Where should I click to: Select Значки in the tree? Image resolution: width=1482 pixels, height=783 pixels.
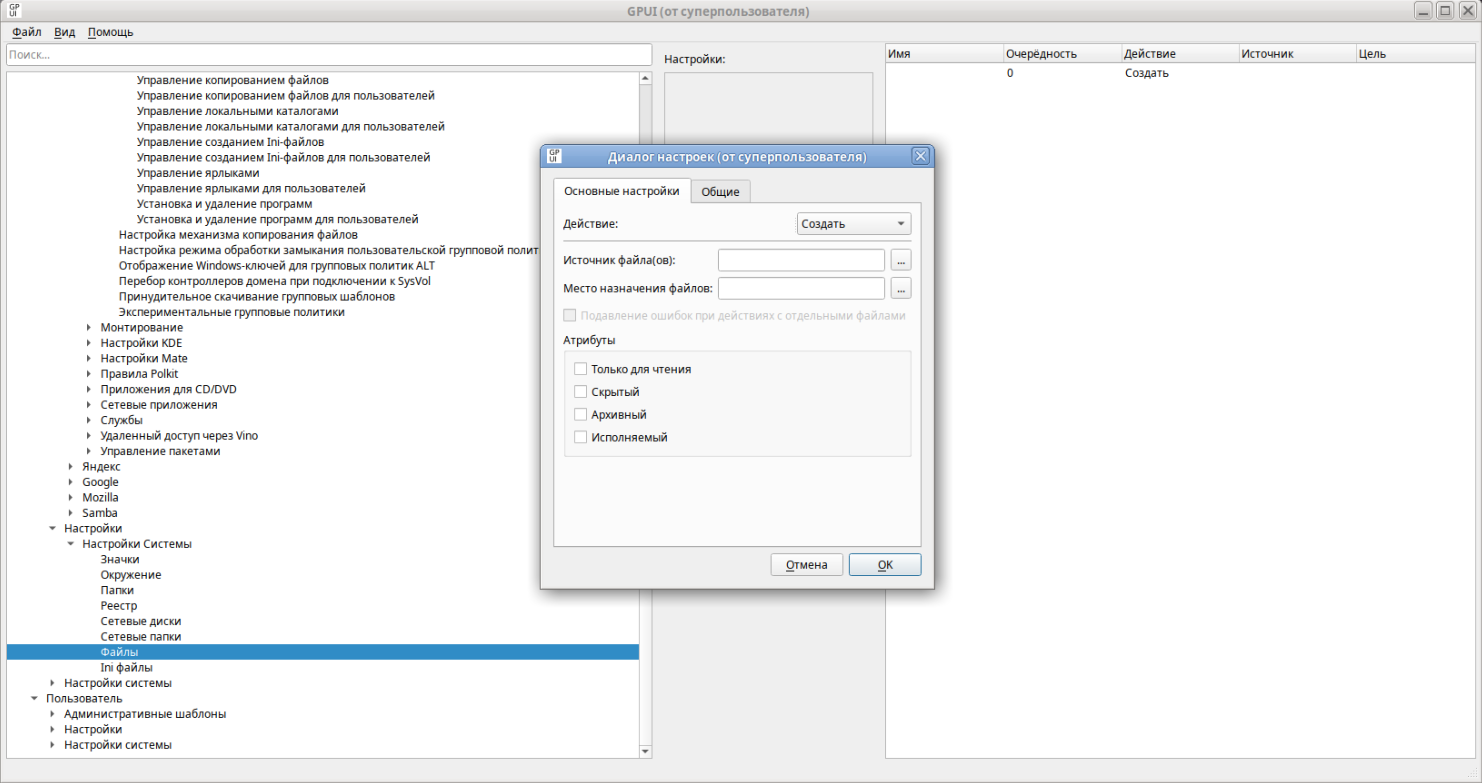click(120, 559)
